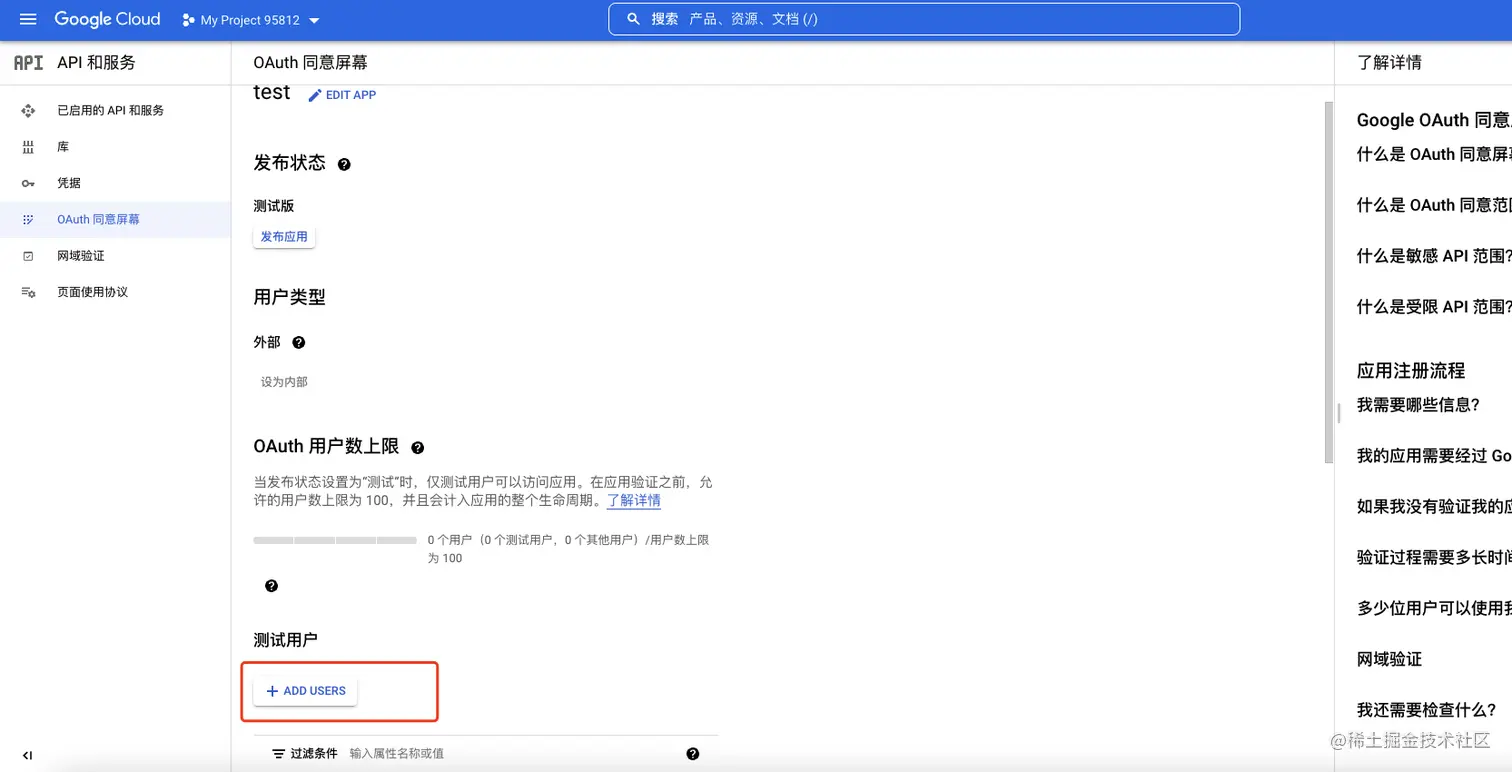
Task: Open 库 in the sidebar
Action: click(115, 147)
